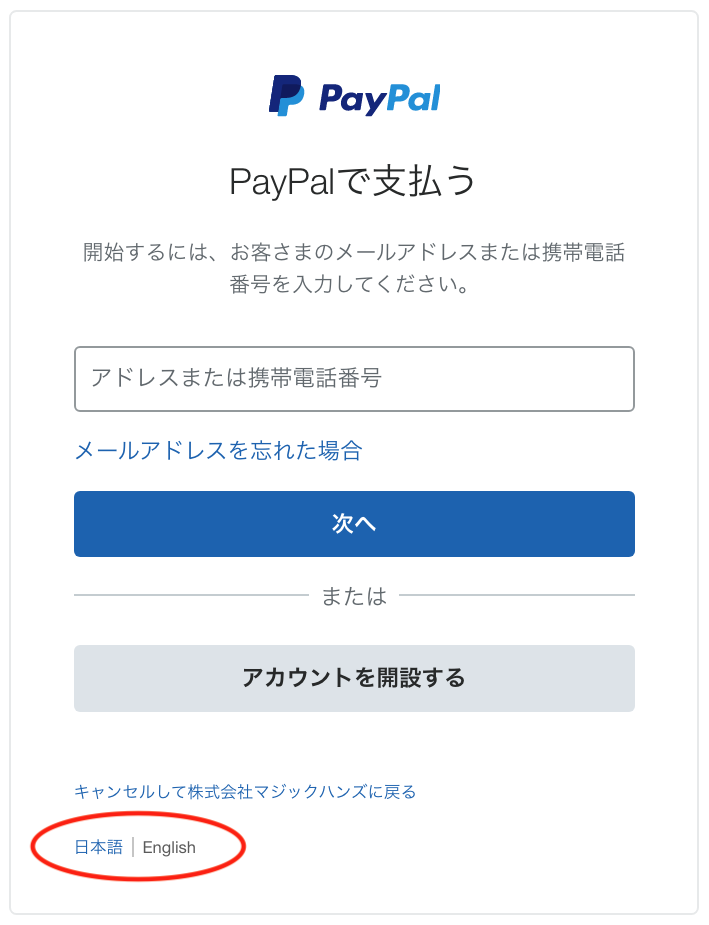Viewport: 709px width, 925px height.
Task: Click the blue 次へ button
Action: [354, 524]
